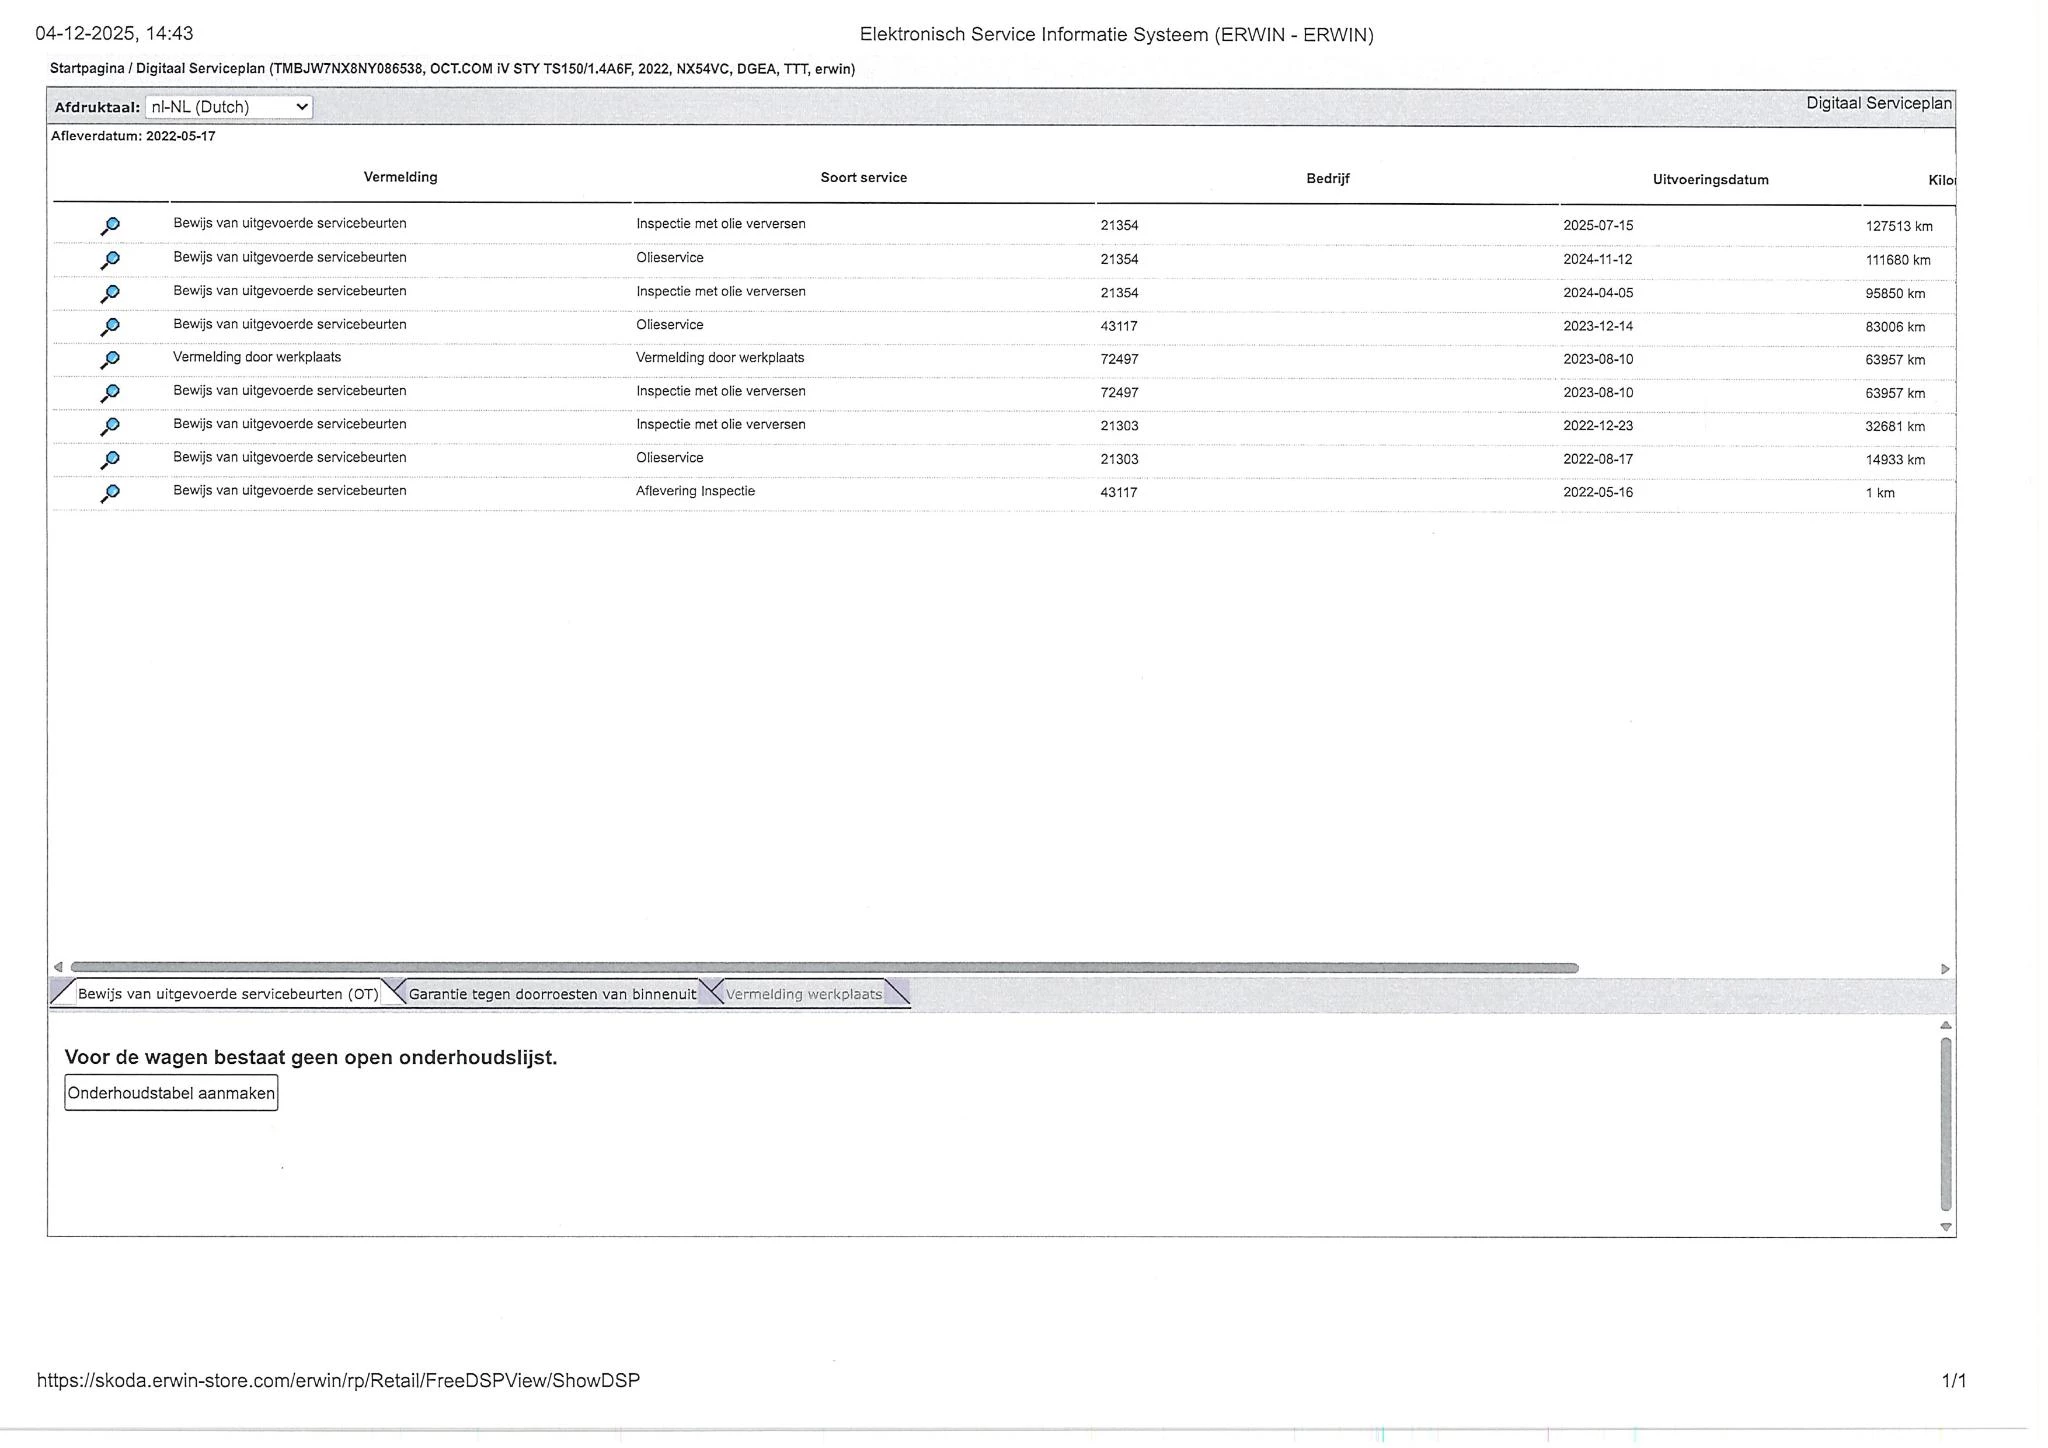
Task: Open the Vermelding werkplaats tab
Action: 803,994
